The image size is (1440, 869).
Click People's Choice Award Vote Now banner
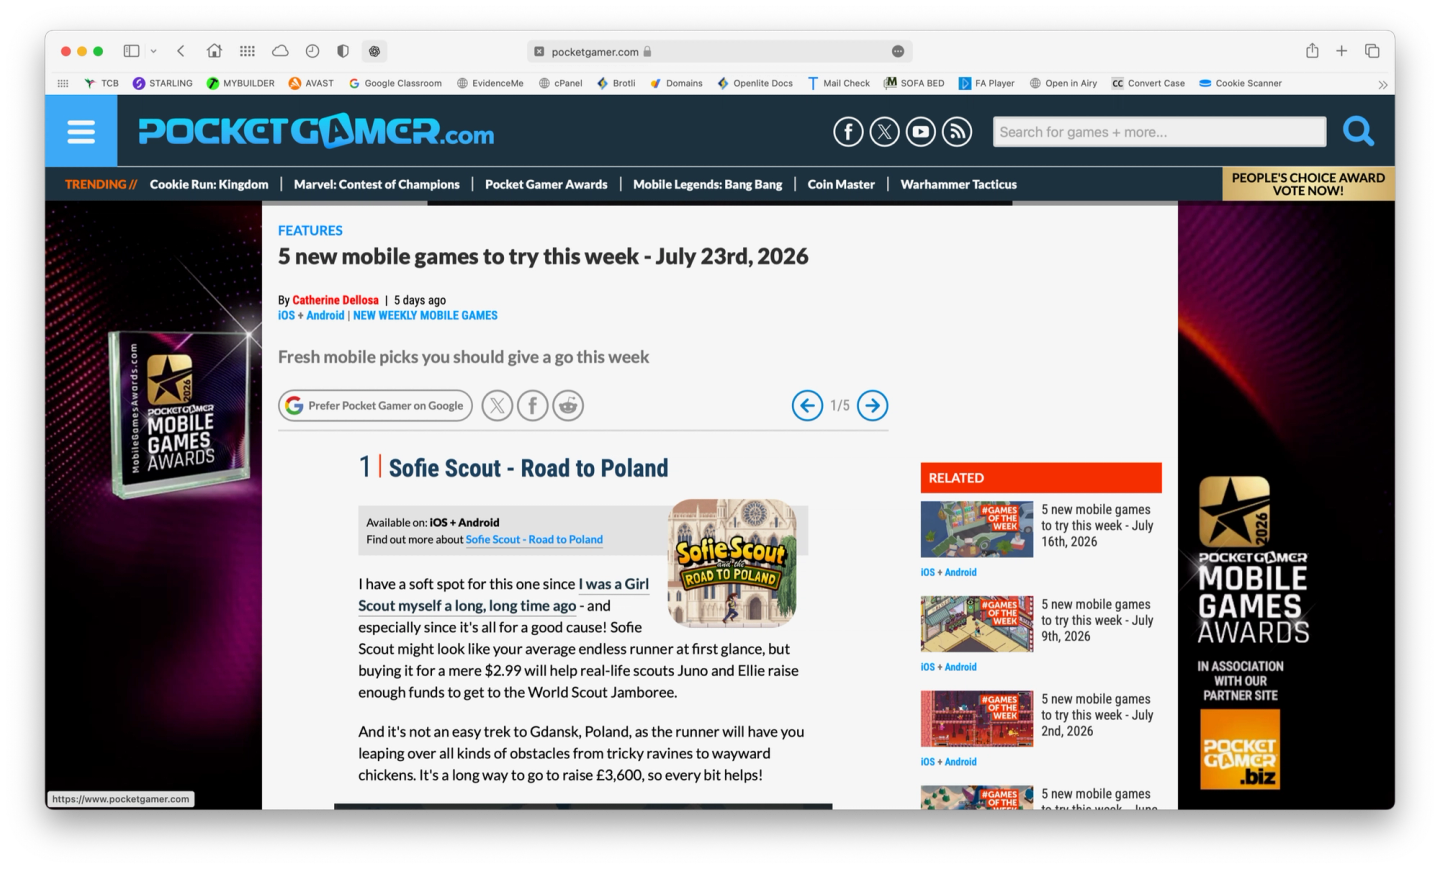(x=1308, y=184)
